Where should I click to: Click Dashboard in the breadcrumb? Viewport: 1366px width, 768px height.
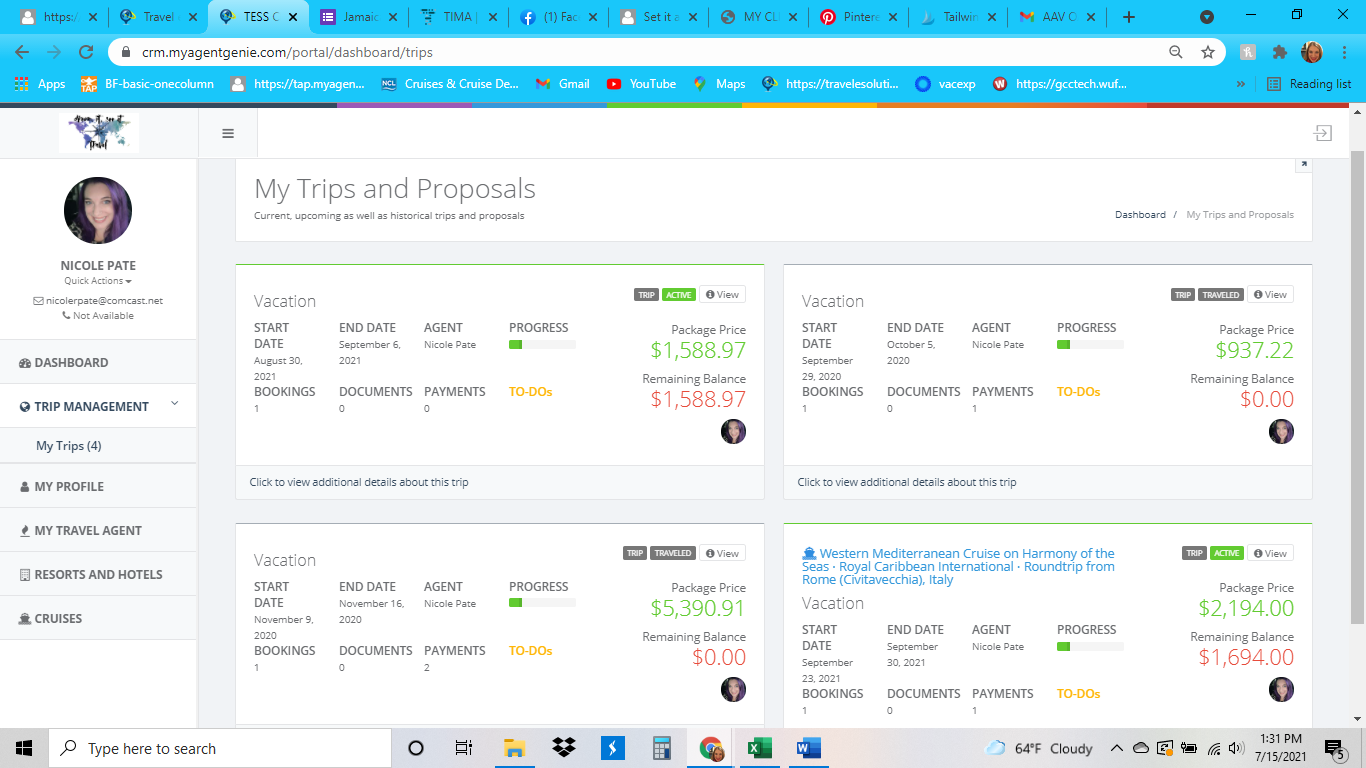[1140, 215]
